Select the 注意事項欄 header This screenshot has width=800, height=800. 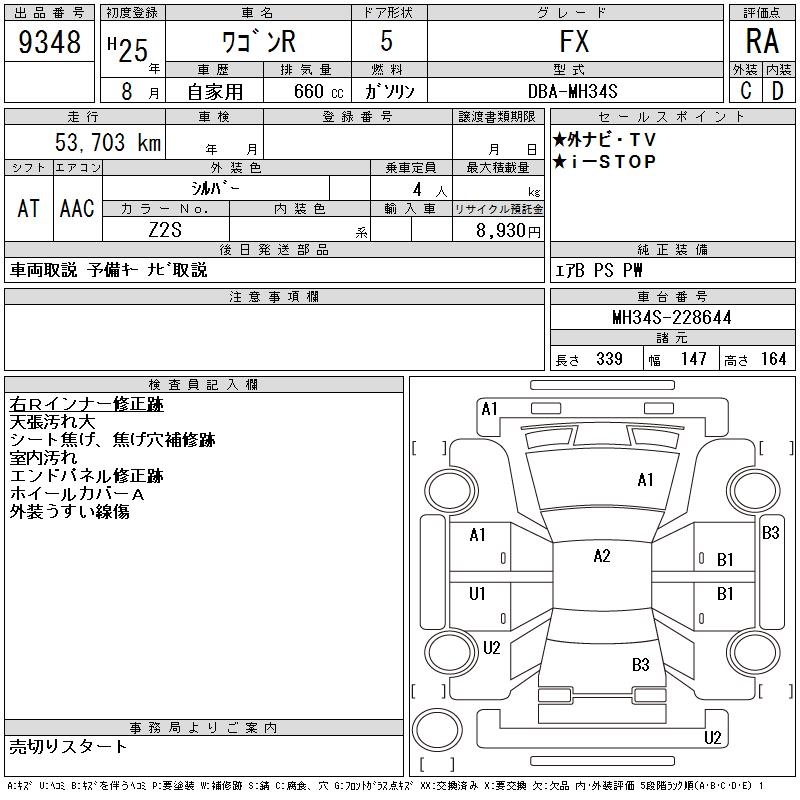274,296
